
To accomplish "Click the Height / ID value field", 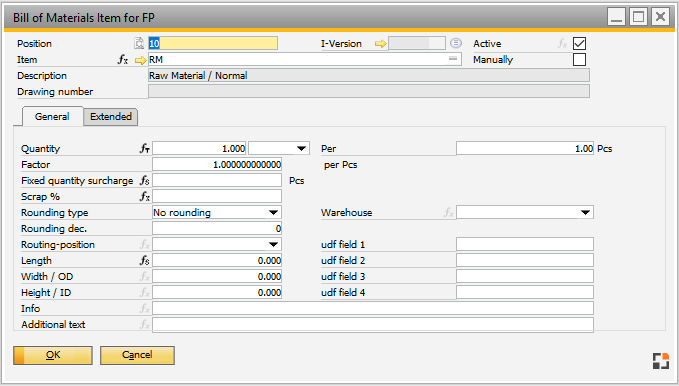I will pos(217,292).
